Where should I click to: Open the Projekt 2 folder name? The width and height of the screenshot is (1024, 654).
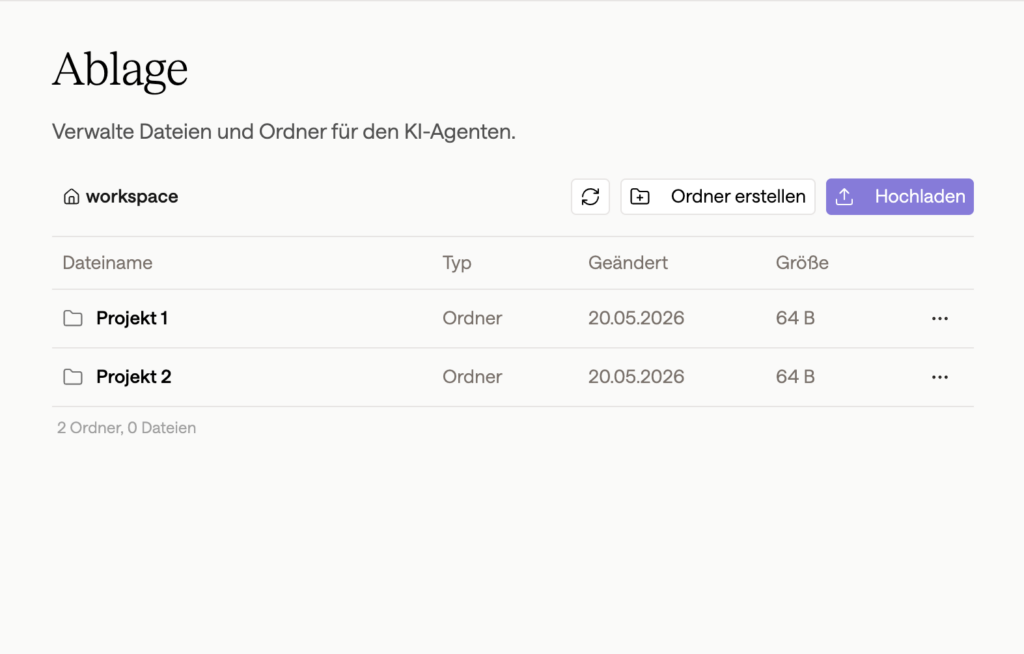click(x=134, y=377)
